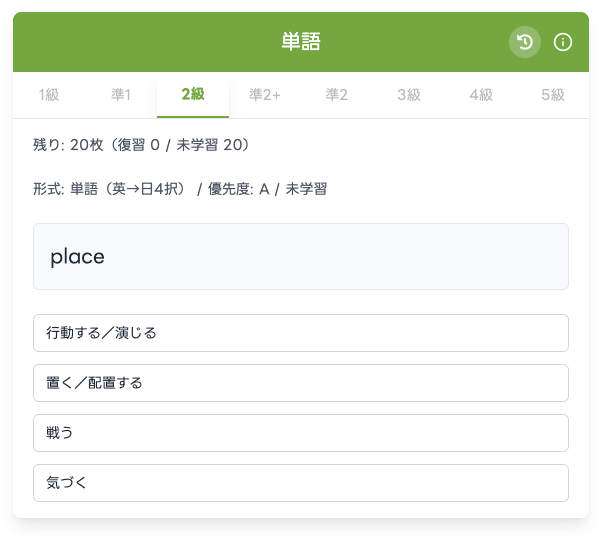607x536 pixels.
Task: Click the info icon in header
Action: coord(563,42)
